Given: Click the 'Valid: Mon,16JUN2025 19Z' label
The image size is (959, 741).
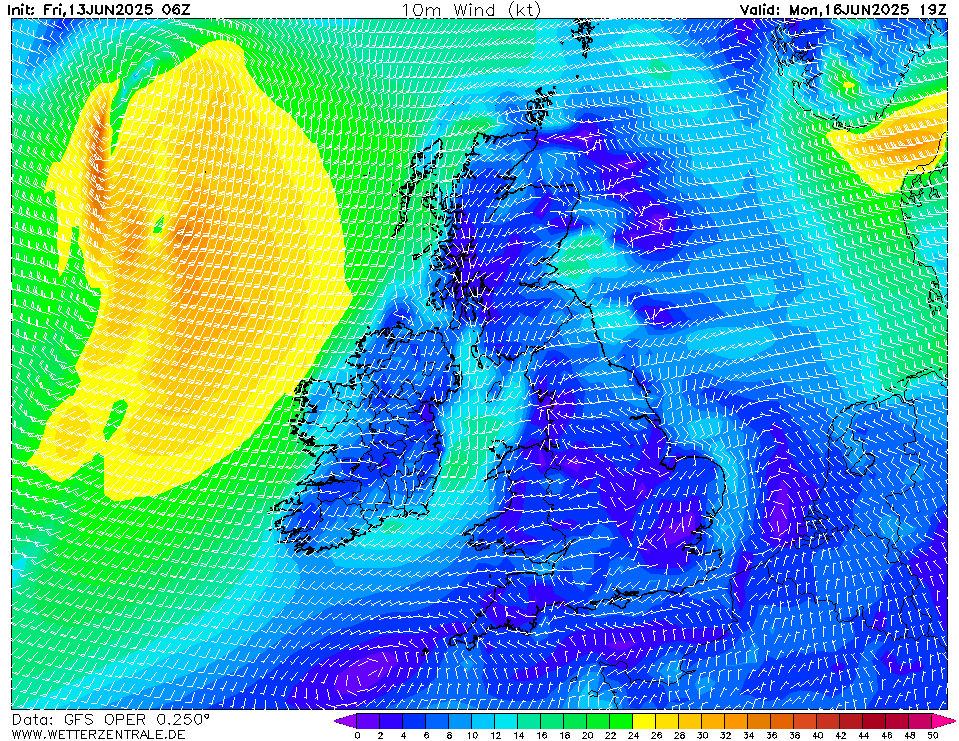Looking at the screenshot, I should [843, 10].
